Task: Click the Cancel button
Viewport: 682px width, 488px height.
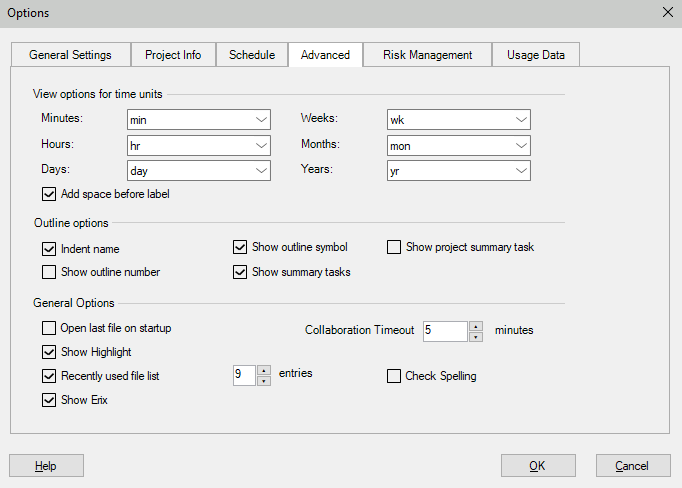Action: 633,465
